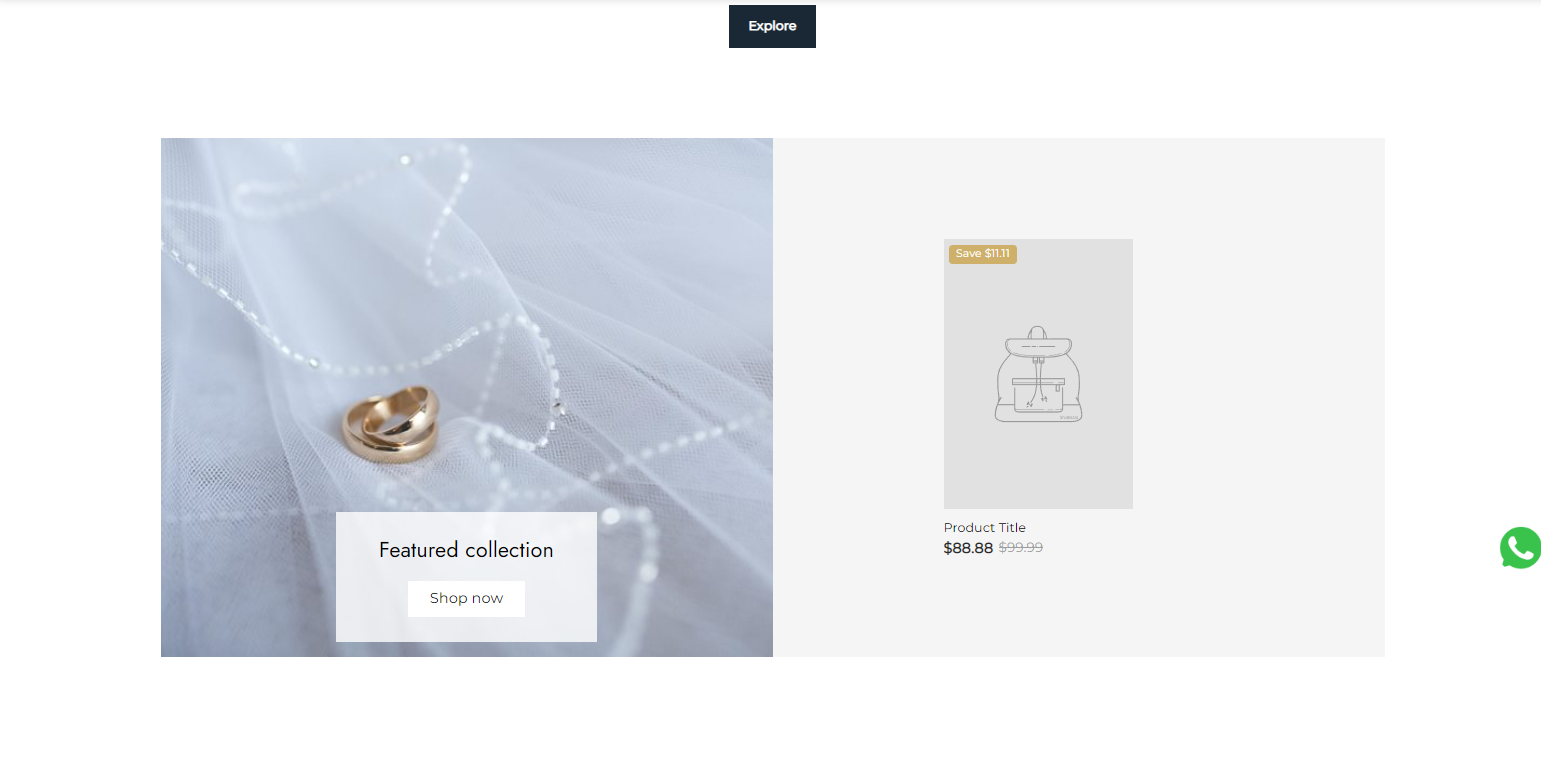Select the $88.88 sale price

968,548
